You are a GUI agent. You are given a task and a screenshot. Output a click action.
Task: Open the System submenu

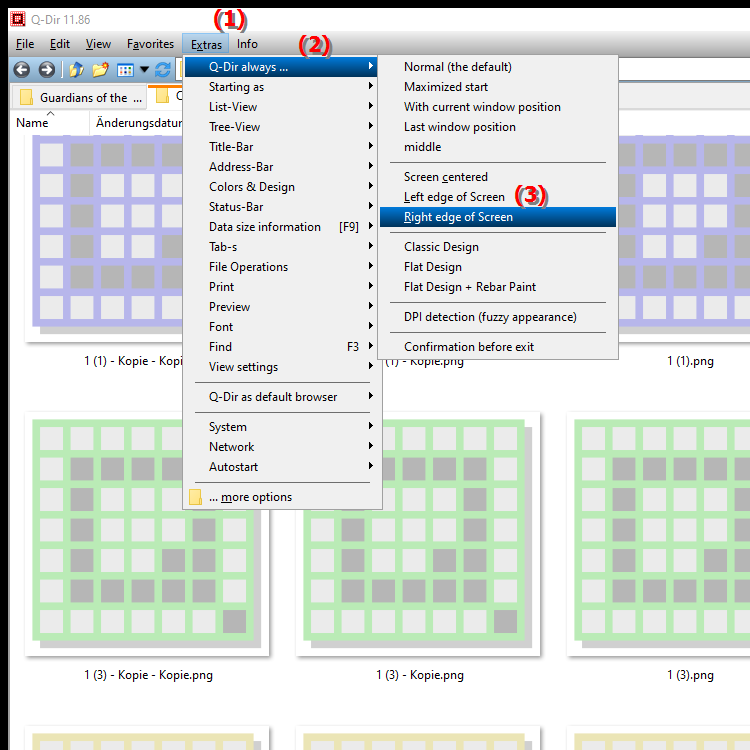coord(281,427)
